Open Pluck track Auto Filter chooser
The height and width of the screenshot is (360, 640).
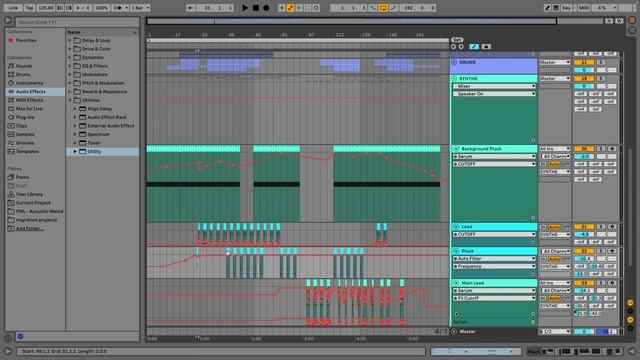click(x=494, y=259)
